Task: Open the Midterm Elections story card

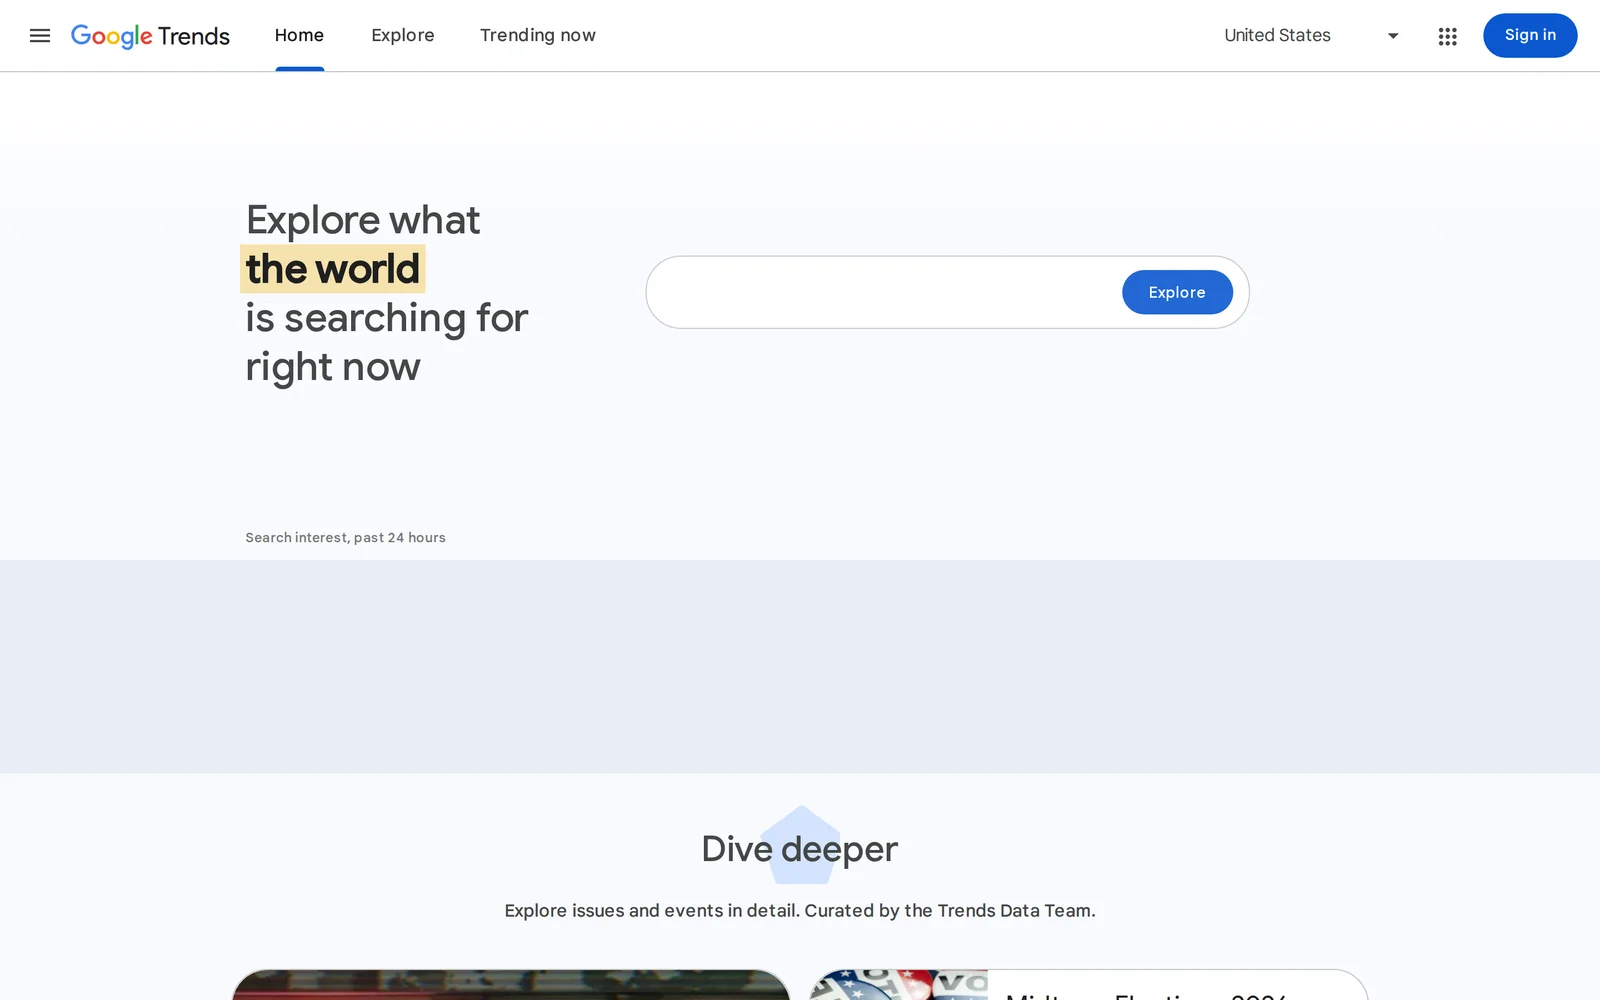Action: (x=1088, y=985)
